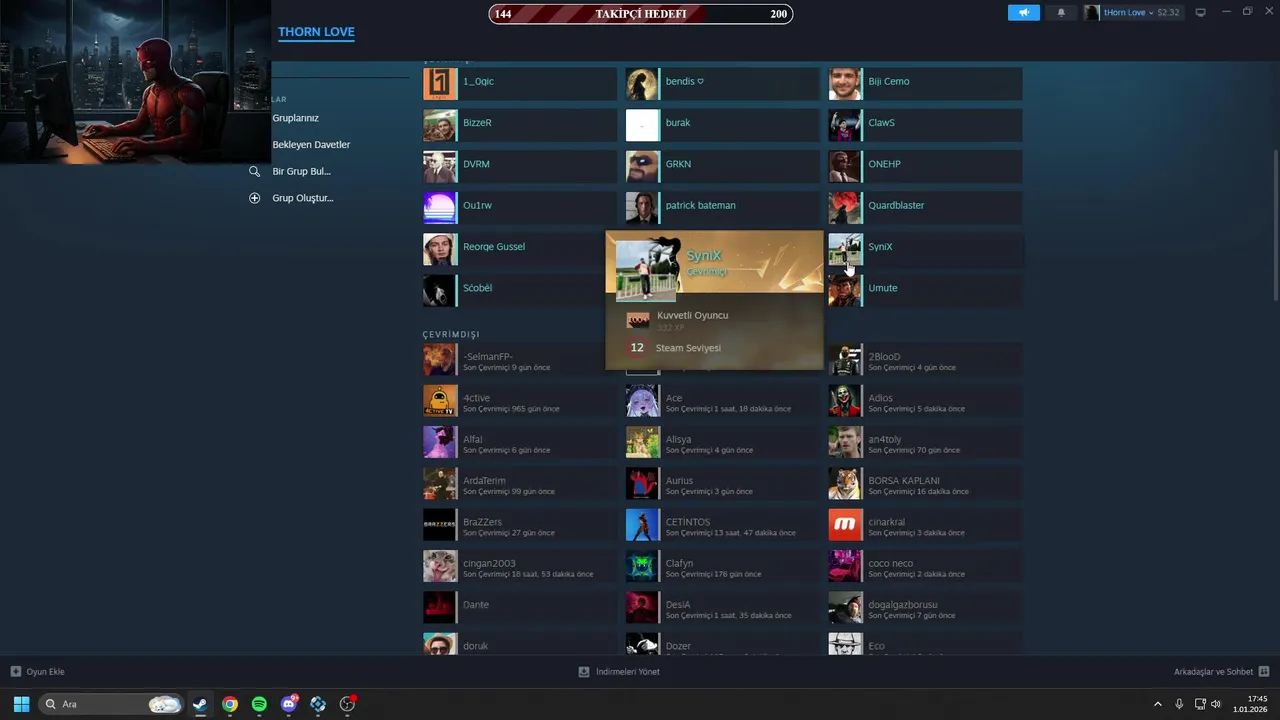1280x720 pixels.
Task: Switch to Big Picture mode icon
Action: 1201,13
